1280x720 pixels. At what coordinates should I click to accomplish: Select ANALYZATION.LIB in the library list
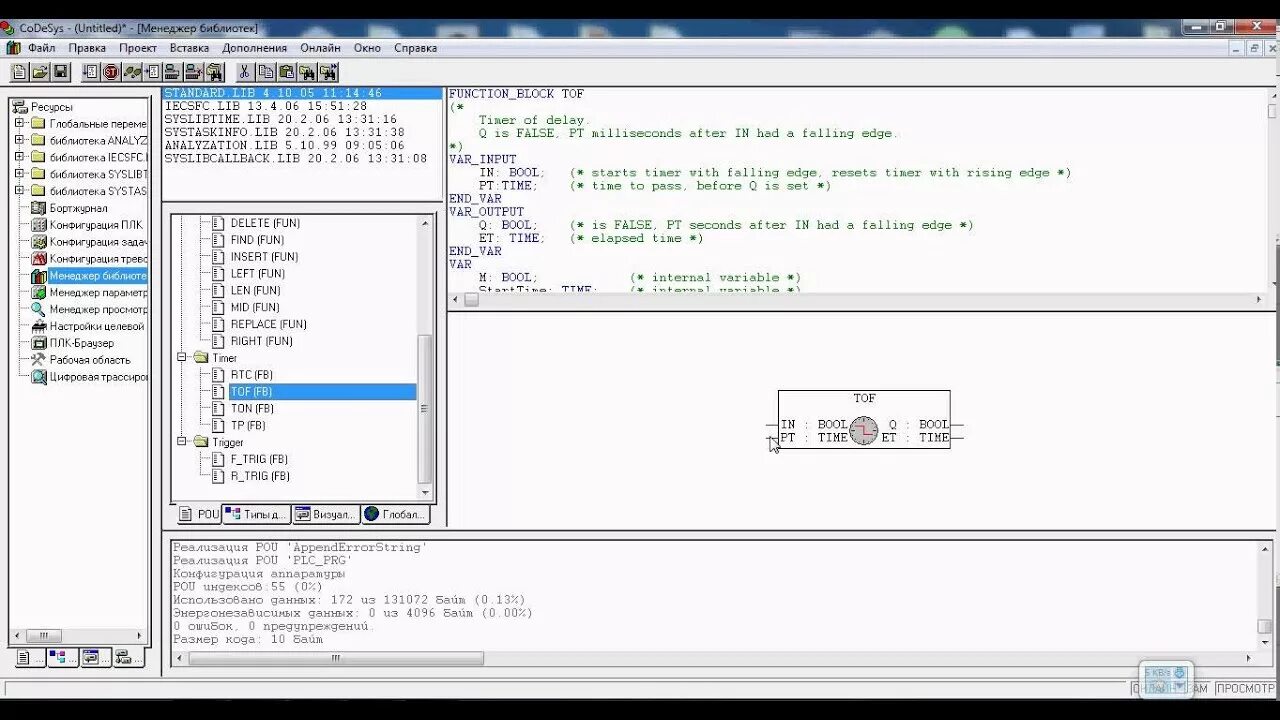coord(302,145)
